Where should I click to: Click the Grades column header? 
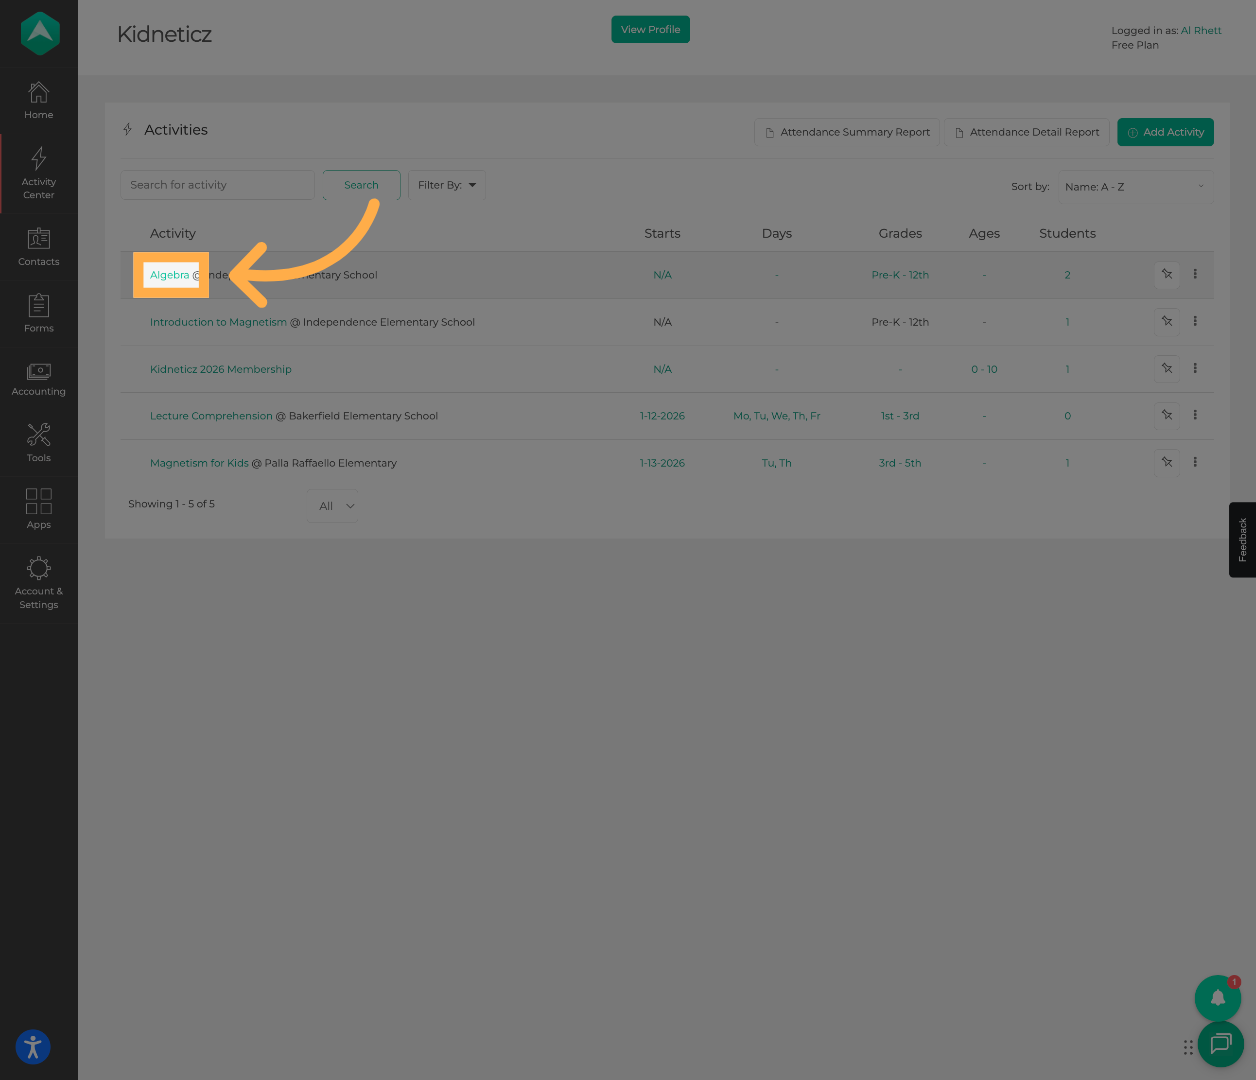pyautogui.click(x=900, y=233)
